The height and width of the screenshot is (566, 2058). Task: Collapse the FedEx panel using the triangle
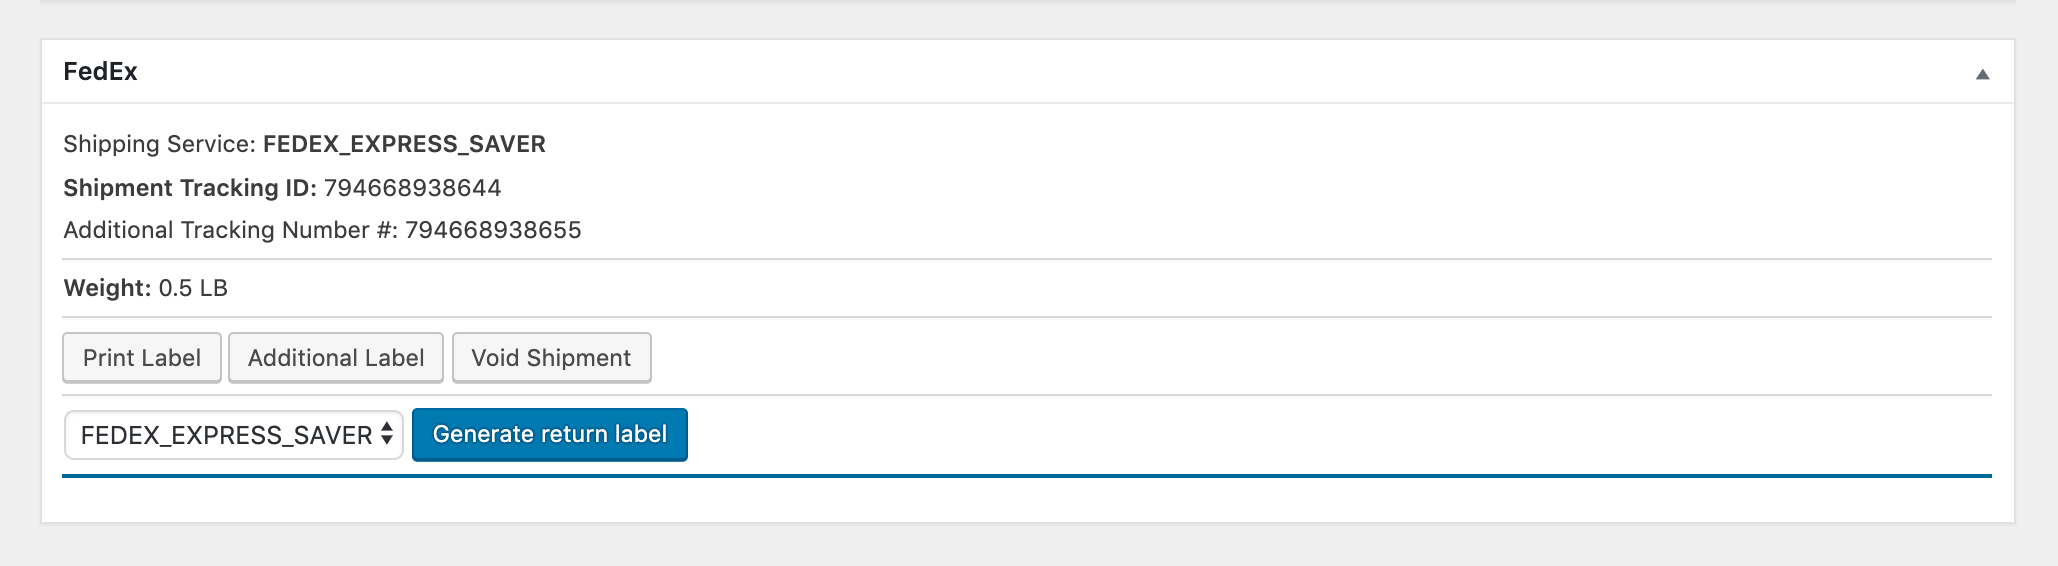1982,74
